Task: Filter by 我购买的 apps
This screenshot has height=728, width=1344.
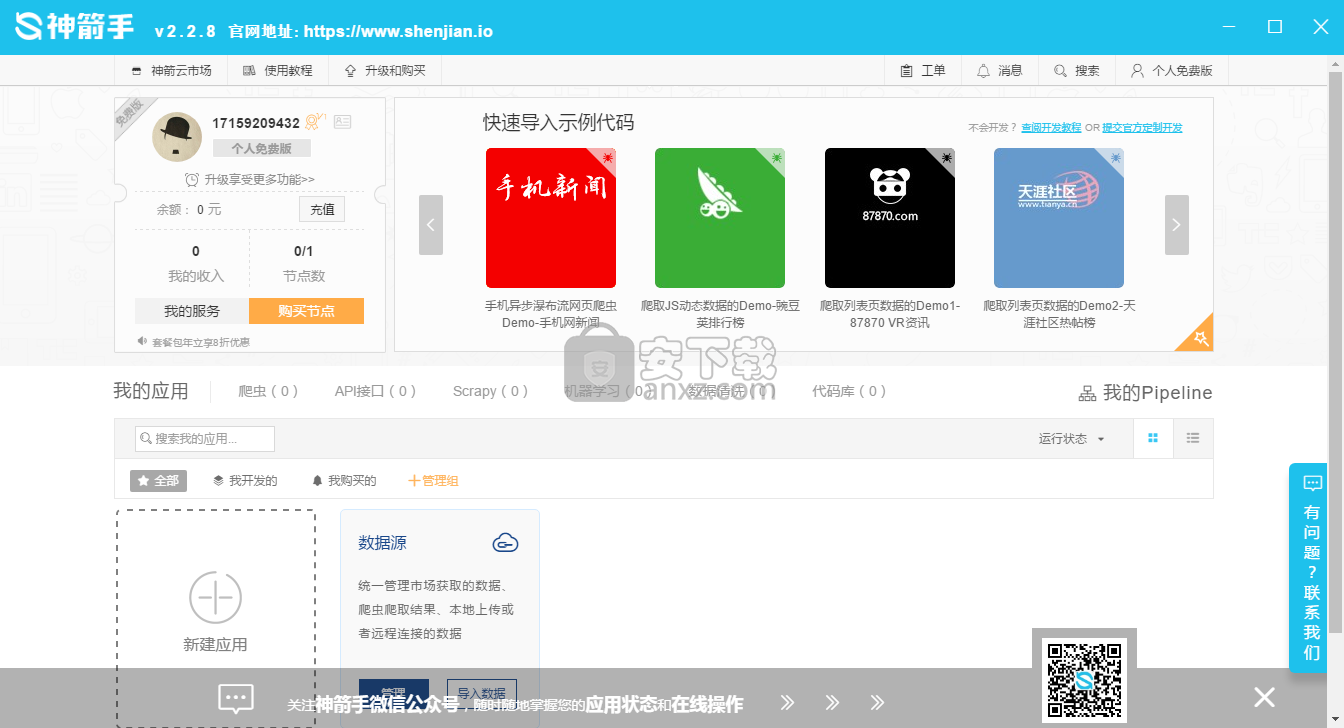Action: coord(344,481)
